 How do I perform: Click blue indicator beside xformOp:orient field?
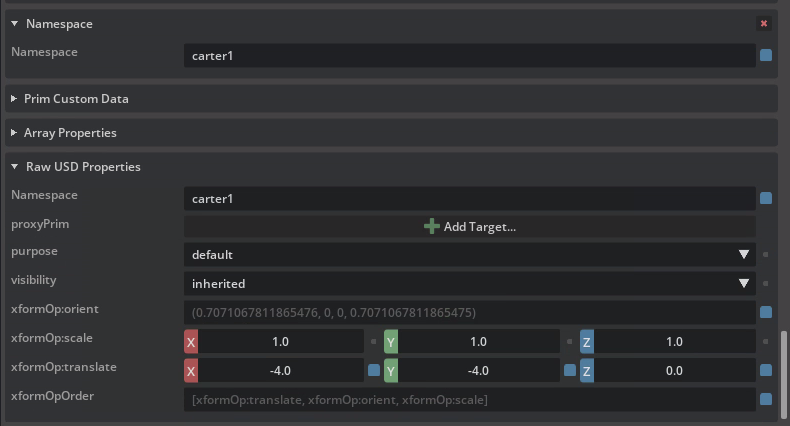point(766,312)
